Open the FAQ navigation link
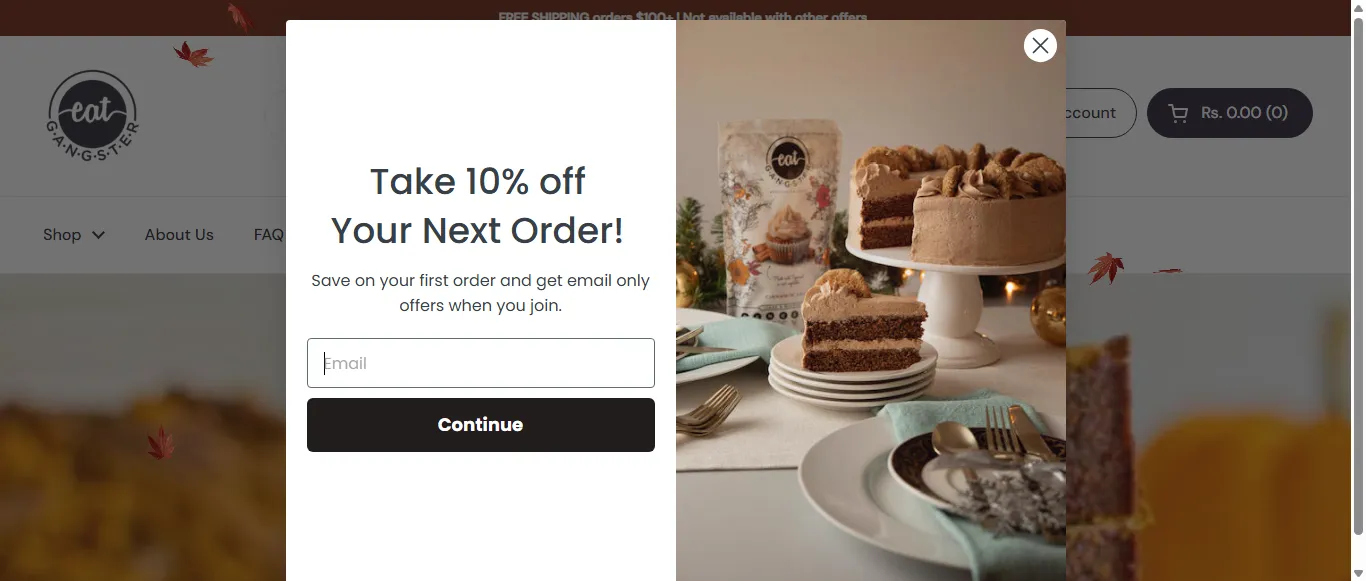The width and height of the screenshot is (1366, 581). (x=269, y=235)
